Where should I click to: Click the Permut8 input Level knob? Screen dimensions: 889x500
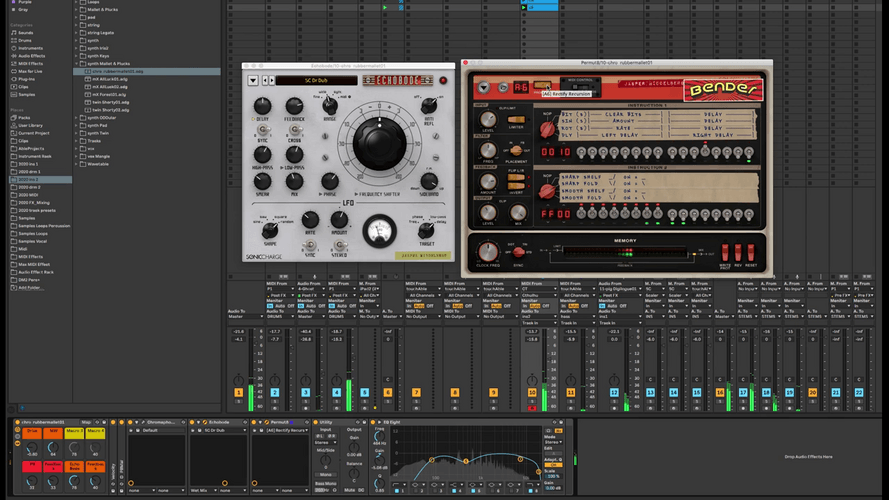pos(488,120)
